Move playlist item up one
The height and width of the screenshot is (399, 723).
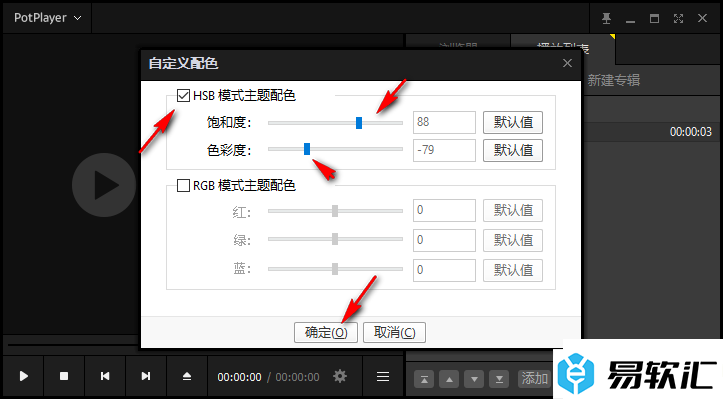point(449,380)
